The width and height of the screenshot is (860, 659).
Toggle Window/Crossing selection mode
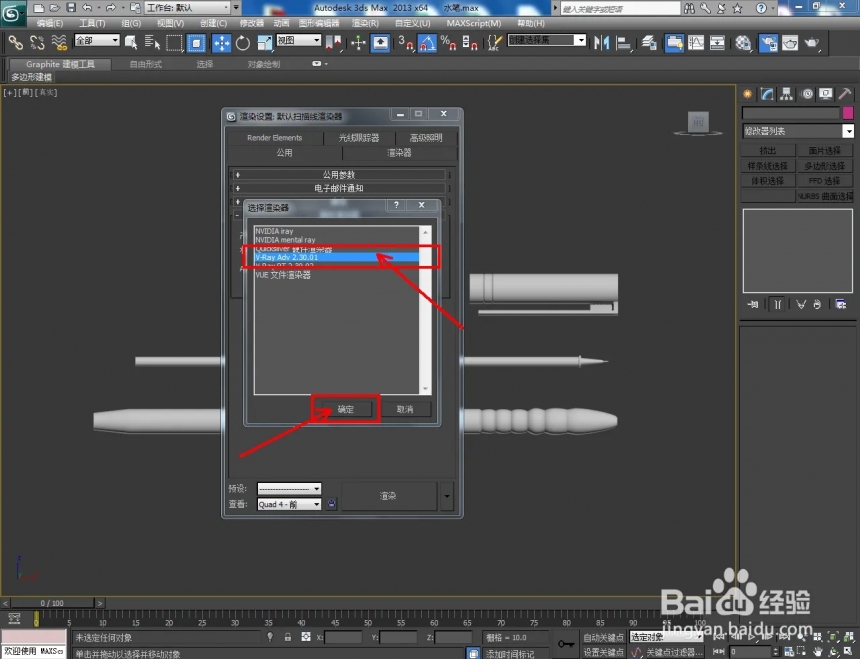pos(196,42)
